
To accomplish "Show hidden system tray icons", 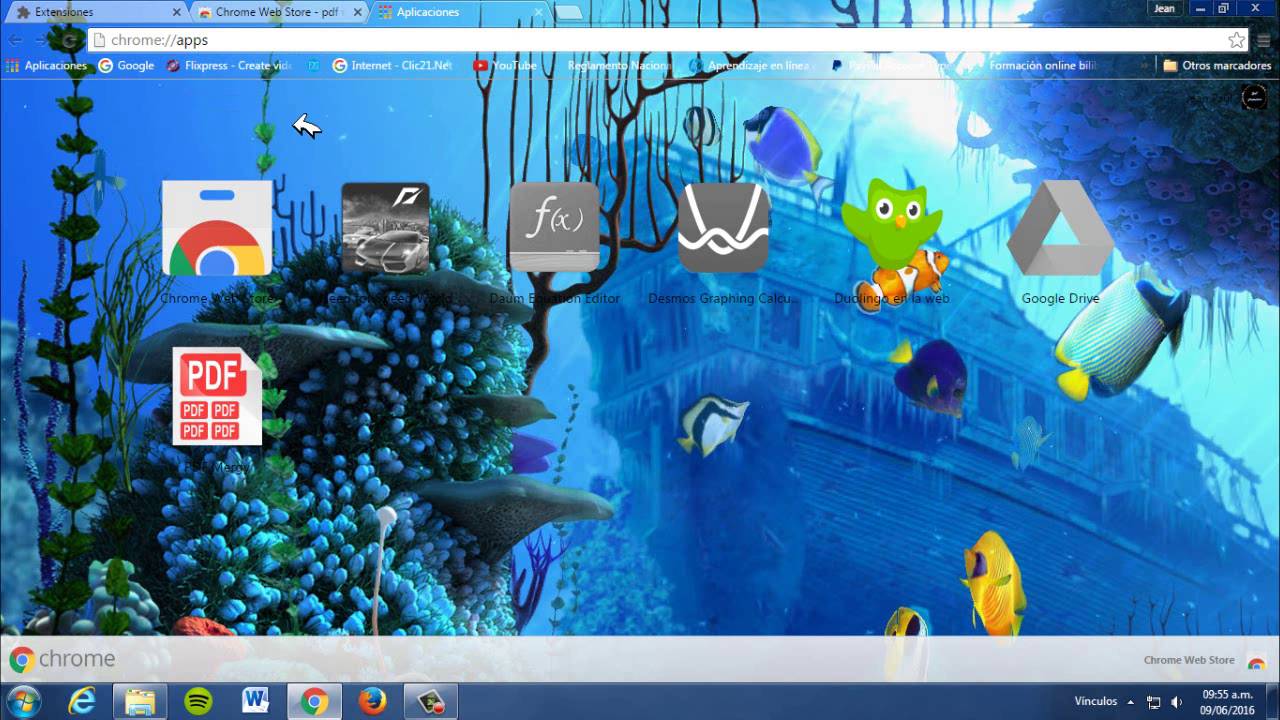I will pos(1131,702).
